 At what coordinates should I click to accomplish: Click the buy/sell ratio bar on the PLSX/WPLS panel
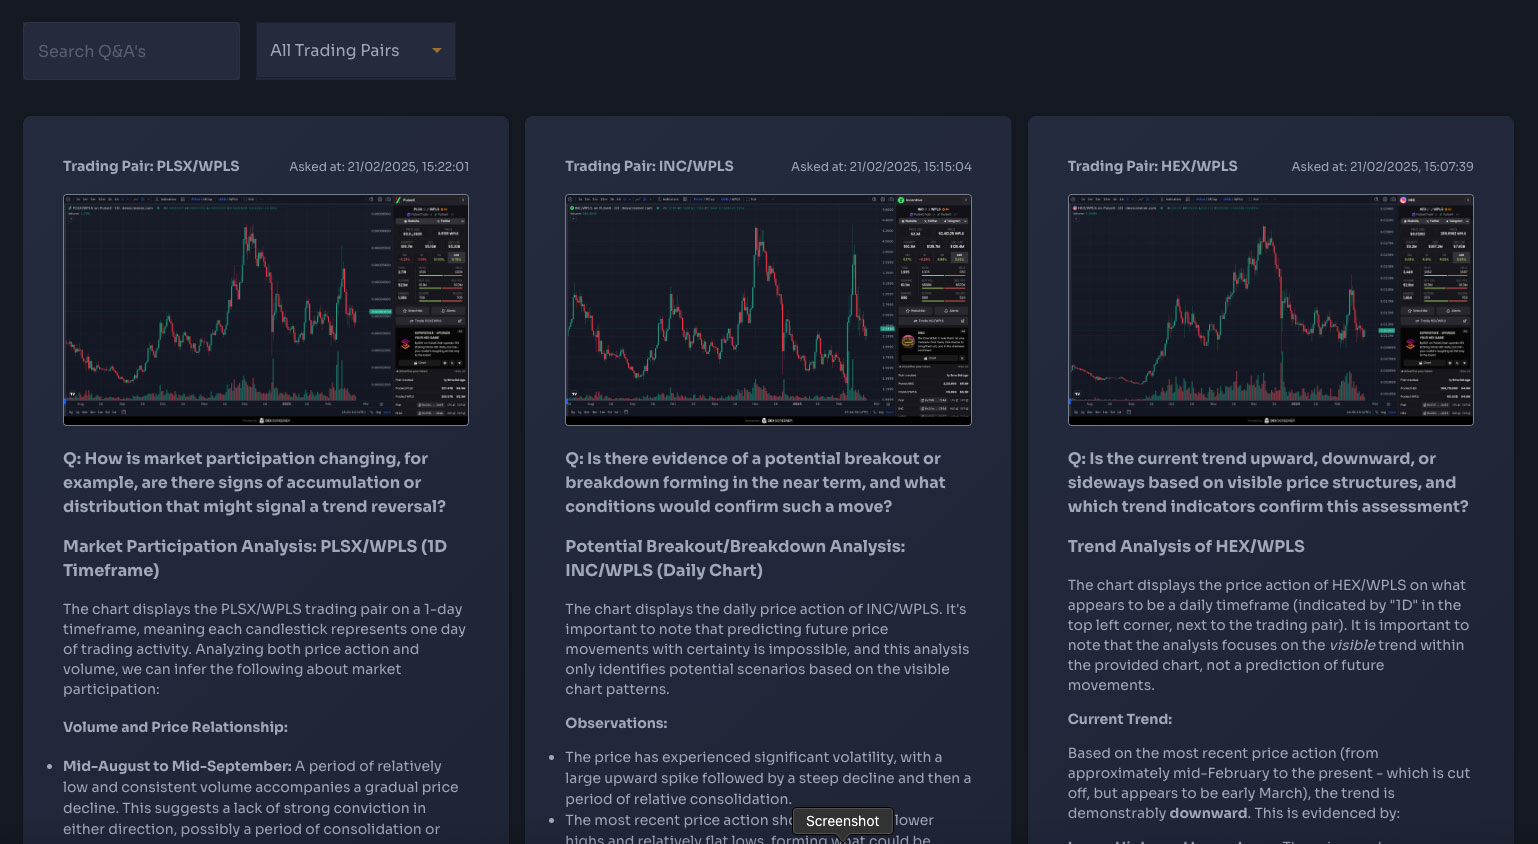click(441, 275)
